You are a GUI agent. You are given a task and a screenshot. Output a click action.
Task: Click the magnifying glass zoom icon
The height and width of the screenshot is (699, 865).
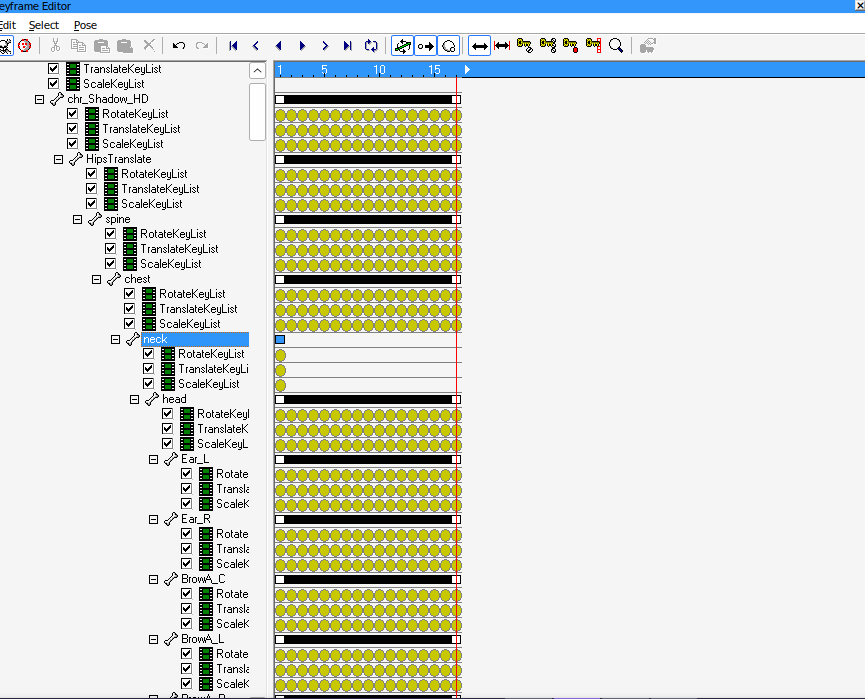coord(616,45)
